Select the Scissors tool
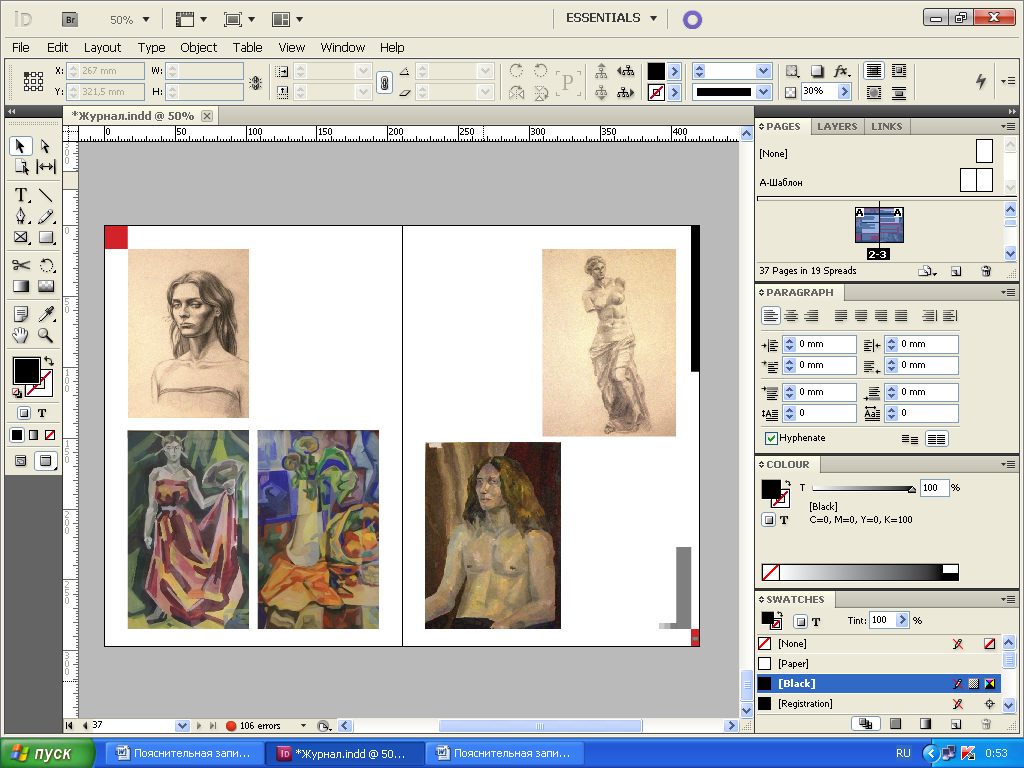This screenshot has height=768, width=1024. tap(22, 264)
